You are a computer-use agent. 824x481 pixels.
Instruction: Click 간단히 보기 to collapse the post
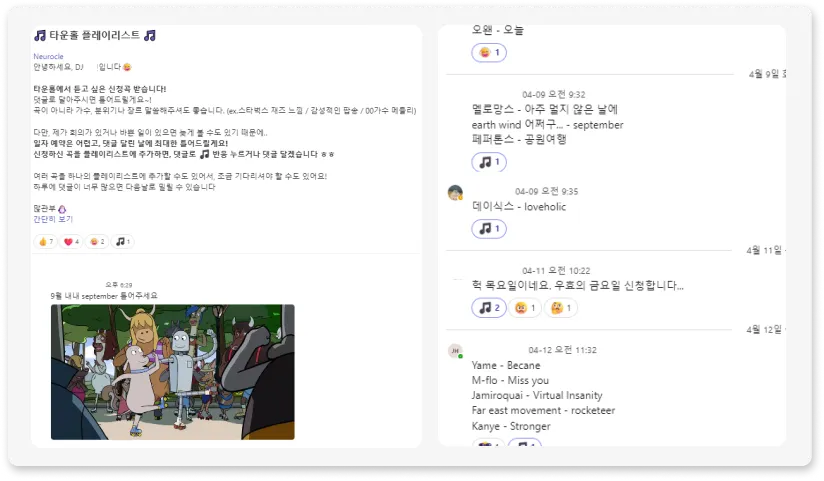53,219
